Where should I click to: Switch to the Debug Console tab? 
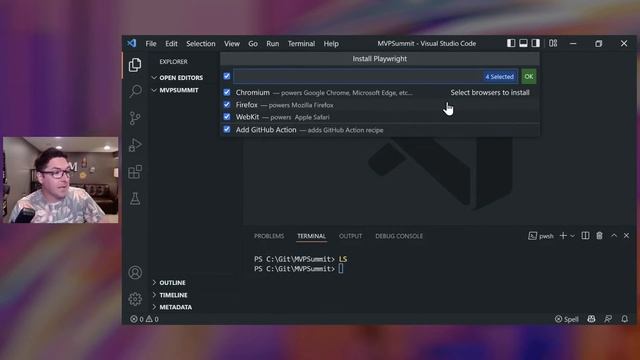pyautogui.click(x=399, y=236)
